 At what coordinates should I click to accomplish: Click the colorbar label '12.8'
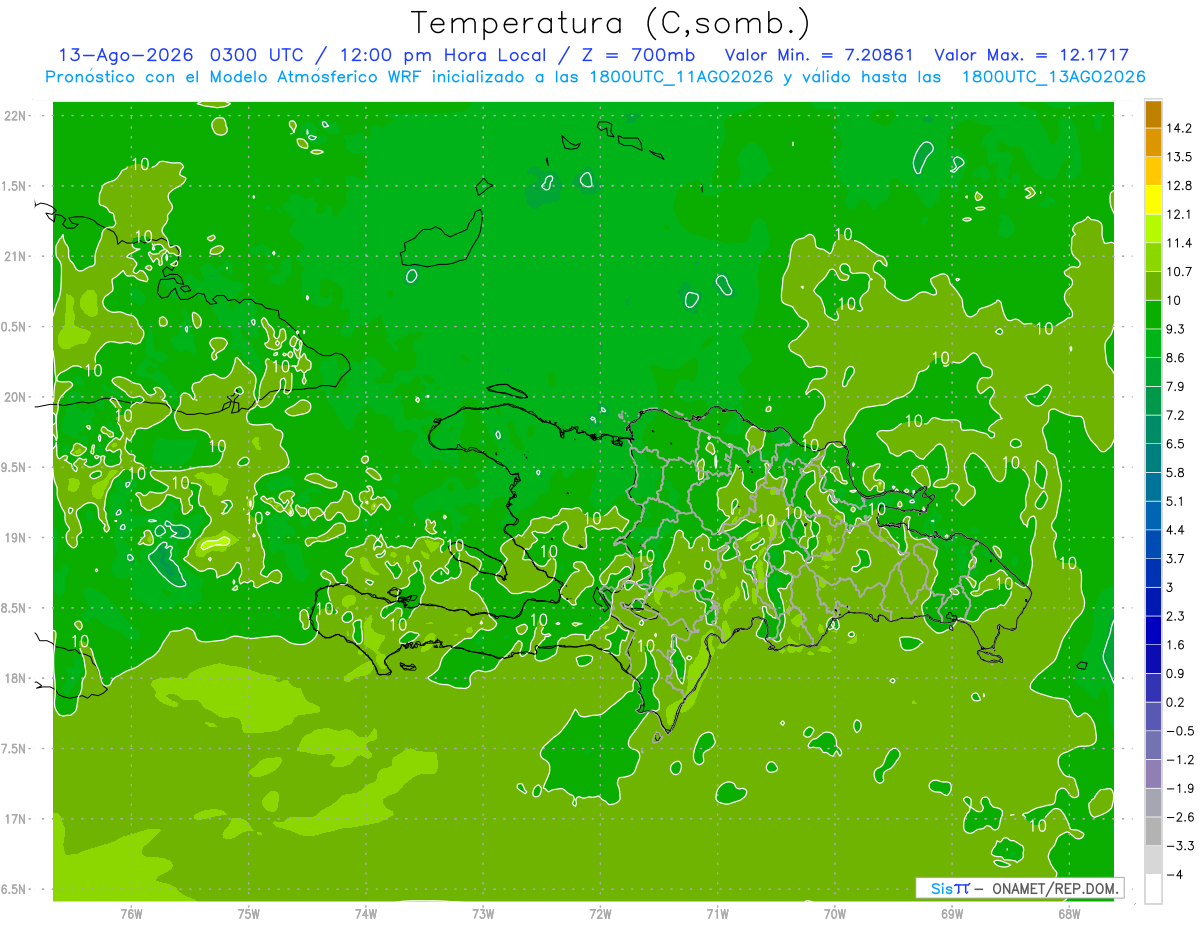(1178, 186)
